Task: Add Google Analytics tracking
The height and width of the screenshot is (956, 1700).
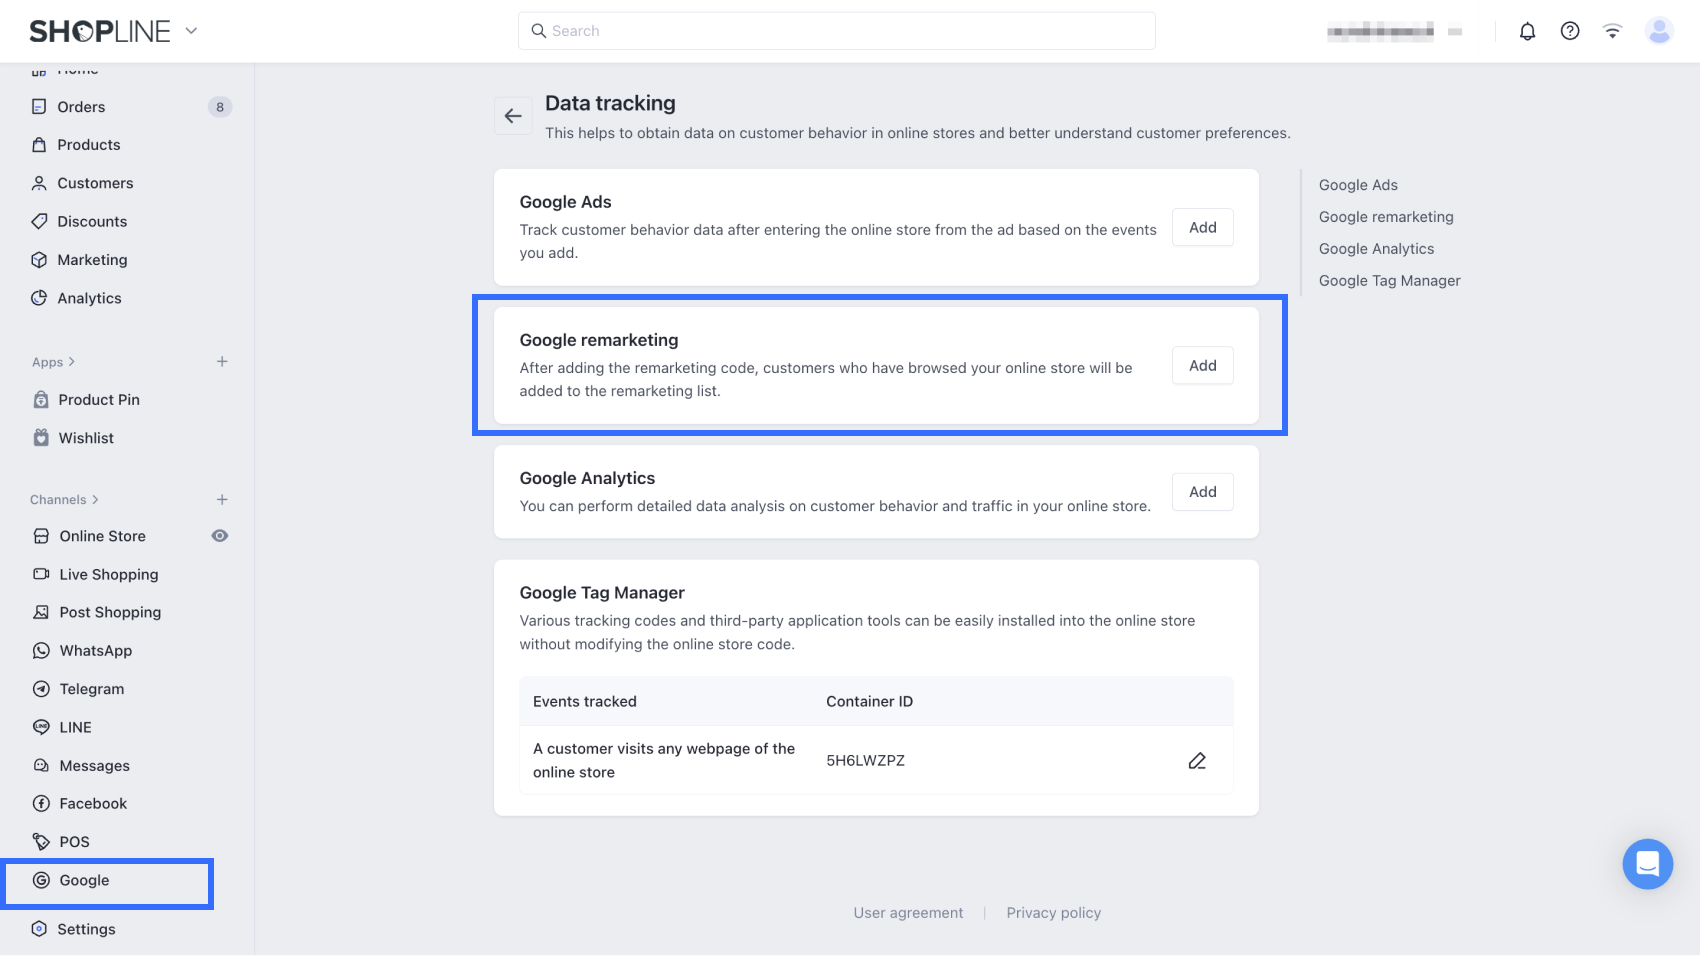Action: (1202, 492)
